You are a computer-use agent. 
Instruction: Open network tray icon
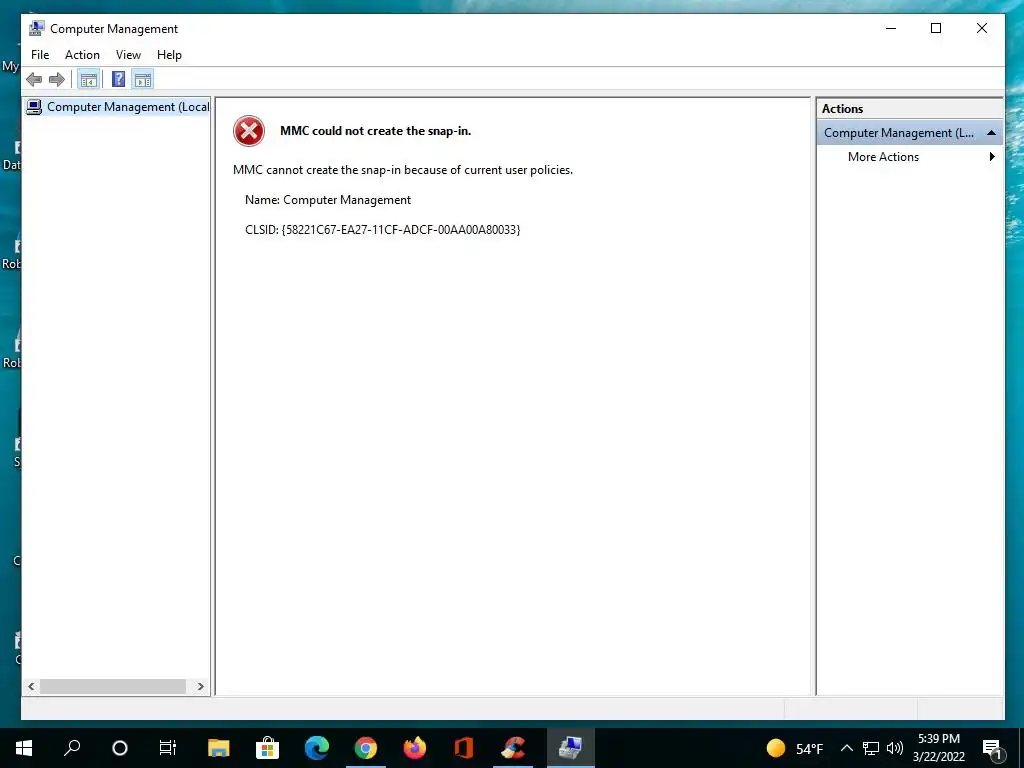[x=871, y=748]
